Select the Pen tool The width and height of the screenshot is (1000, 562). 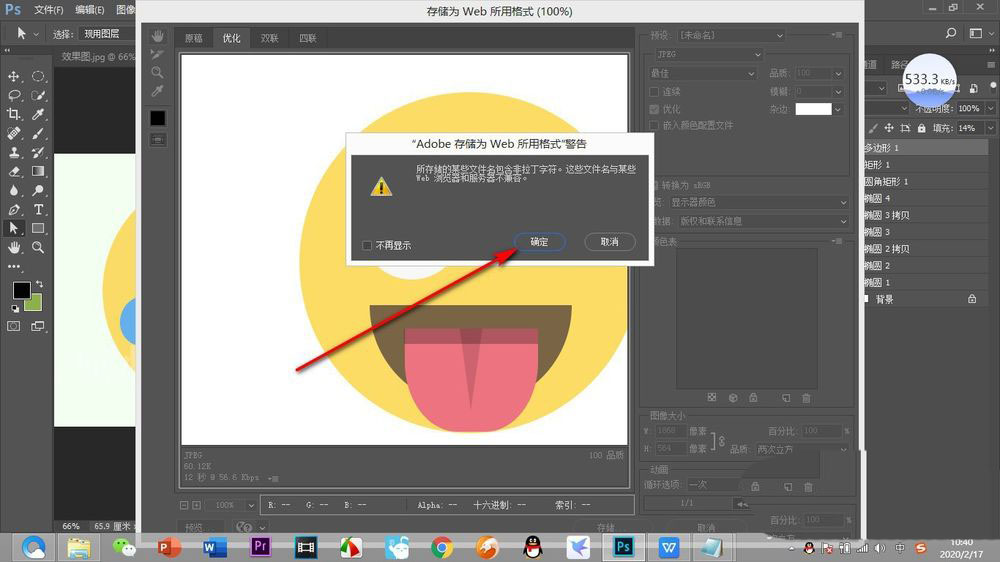14,209
